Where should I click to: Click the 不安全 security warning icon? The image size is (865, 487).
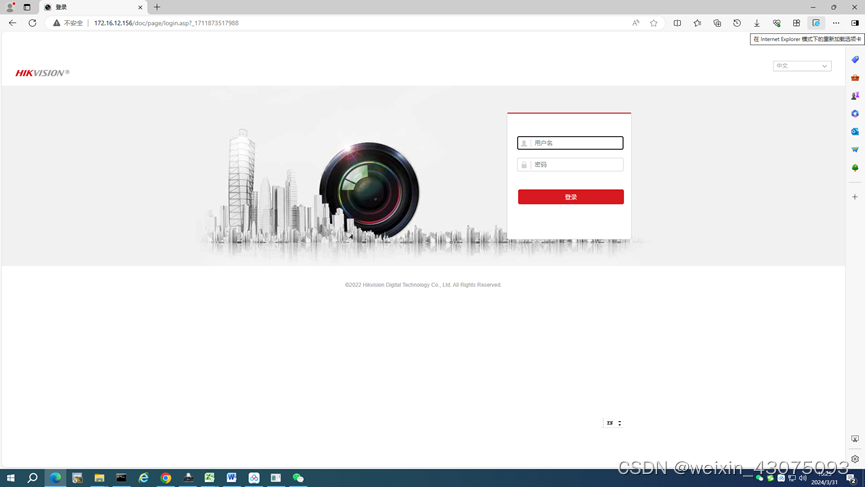(x=56, y=23)
